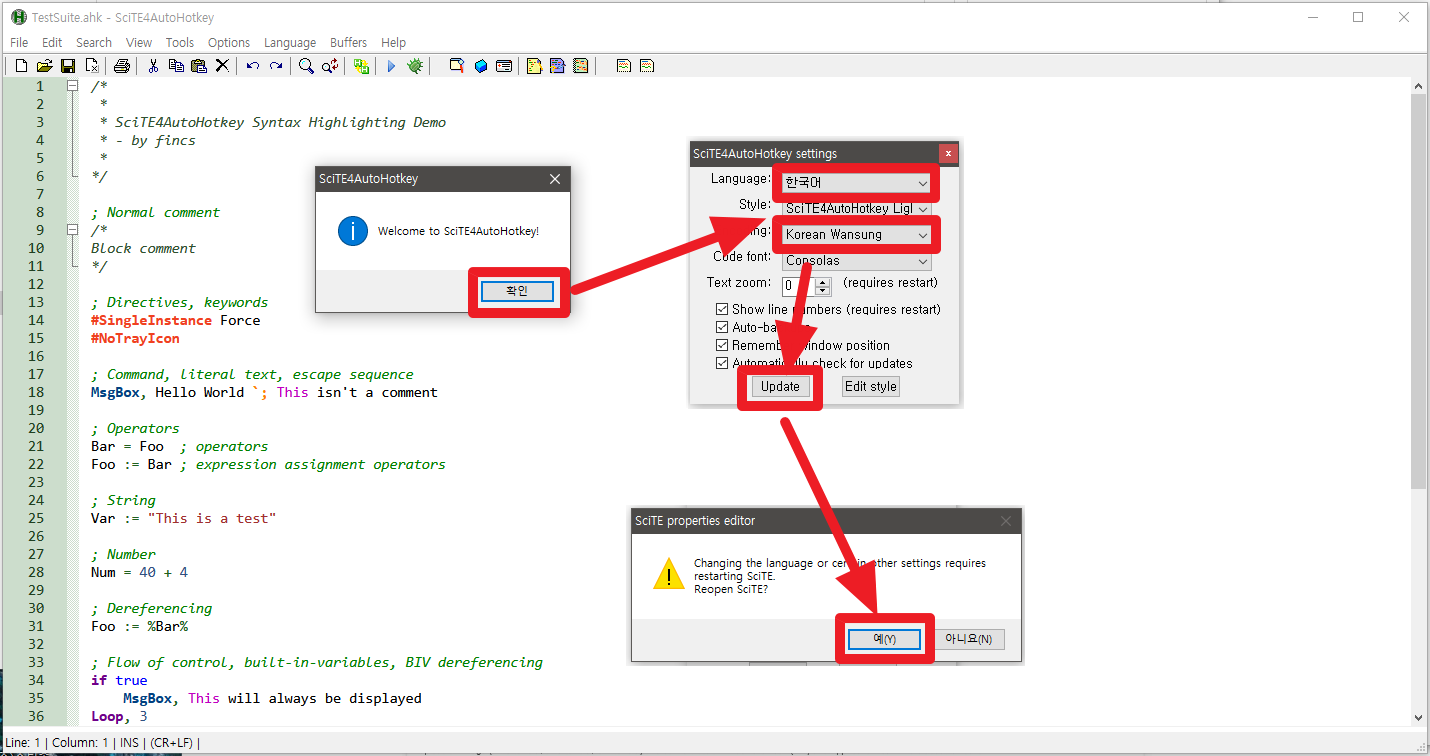Paste clipboard using toolbar icon
The image size is (1430, 756).
(199, 66)
